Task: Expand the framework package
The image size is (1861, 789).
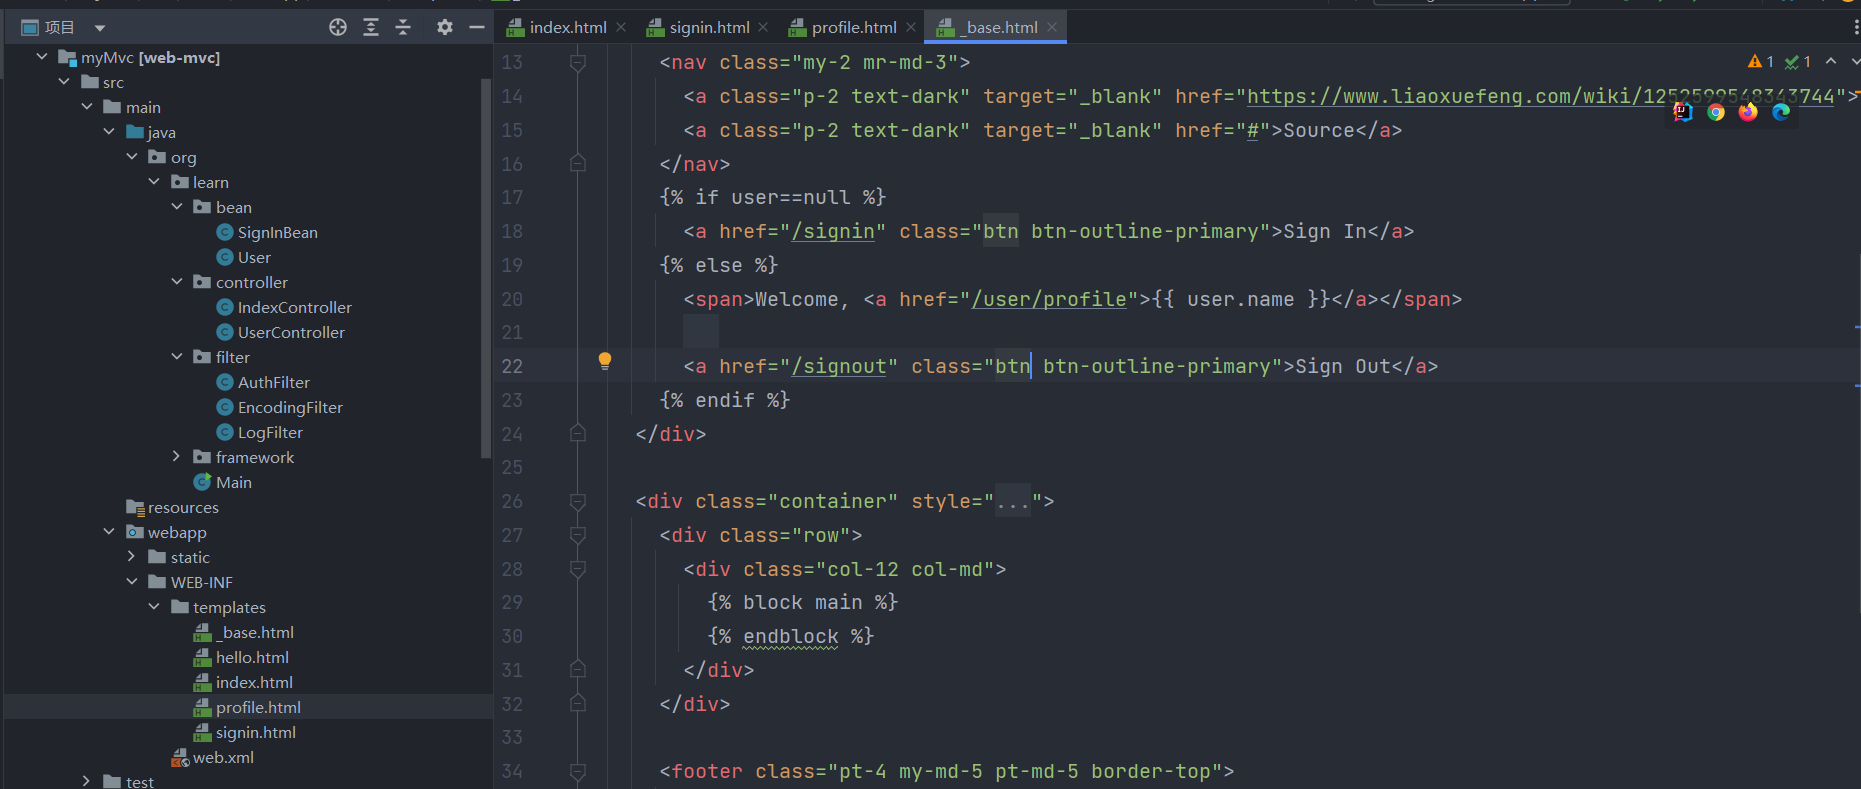Action: click(177, 457)
